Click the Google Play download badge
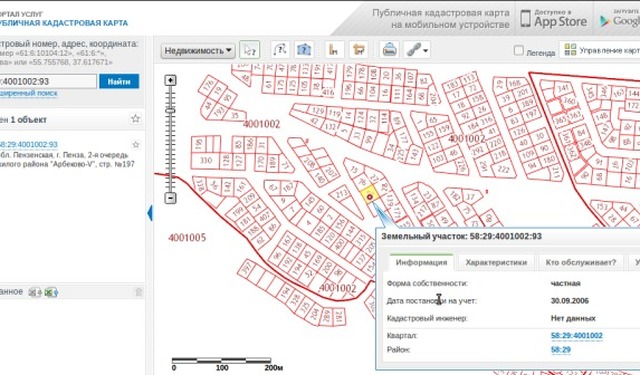The image size is (640, 375). pyautogui.click(x=618, y=19)
